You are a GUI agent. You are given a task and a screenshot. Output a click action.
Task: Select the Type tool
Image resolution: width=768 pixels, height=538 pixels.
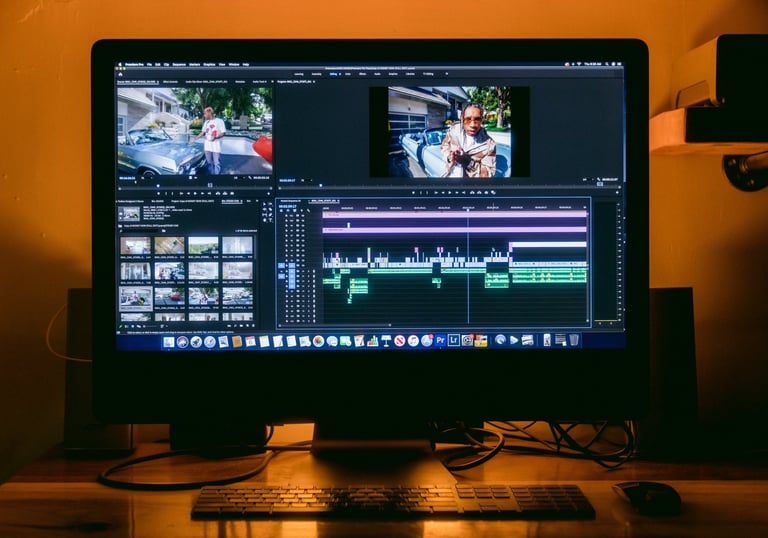(x=270, y=220)
